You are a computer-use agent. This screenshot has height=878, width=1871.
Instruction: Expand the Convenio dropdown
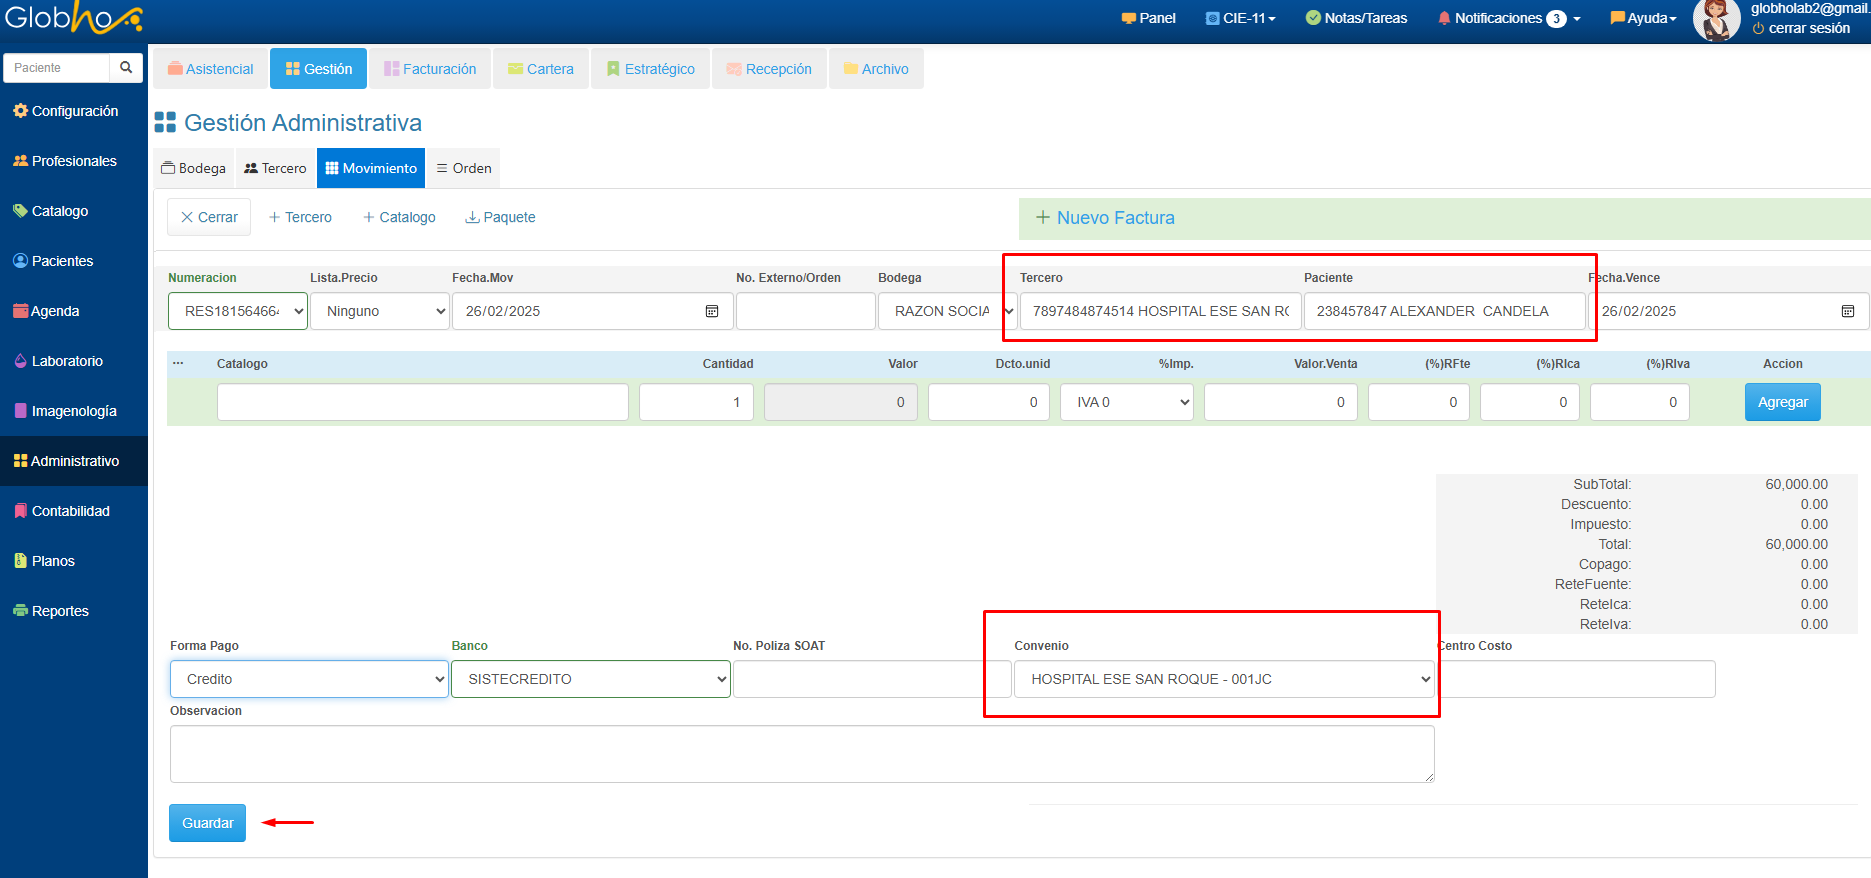point(1224,679)
